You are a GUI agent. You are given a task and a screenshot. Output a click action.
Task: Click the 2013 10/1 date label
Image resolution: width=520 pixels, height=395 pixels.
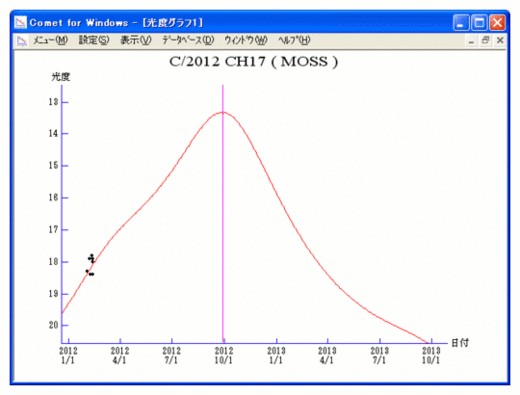(431, 355)
